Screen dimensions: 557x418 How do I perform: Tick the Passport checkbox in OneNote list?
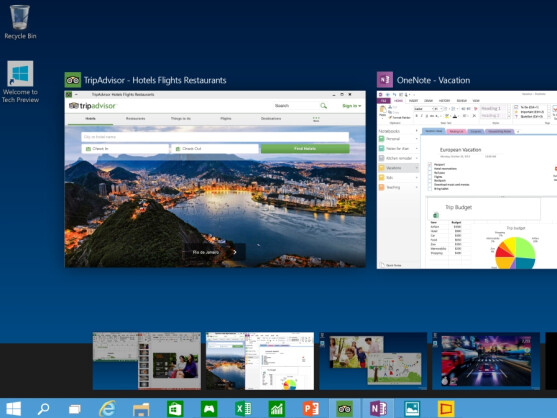pos(430,164)
